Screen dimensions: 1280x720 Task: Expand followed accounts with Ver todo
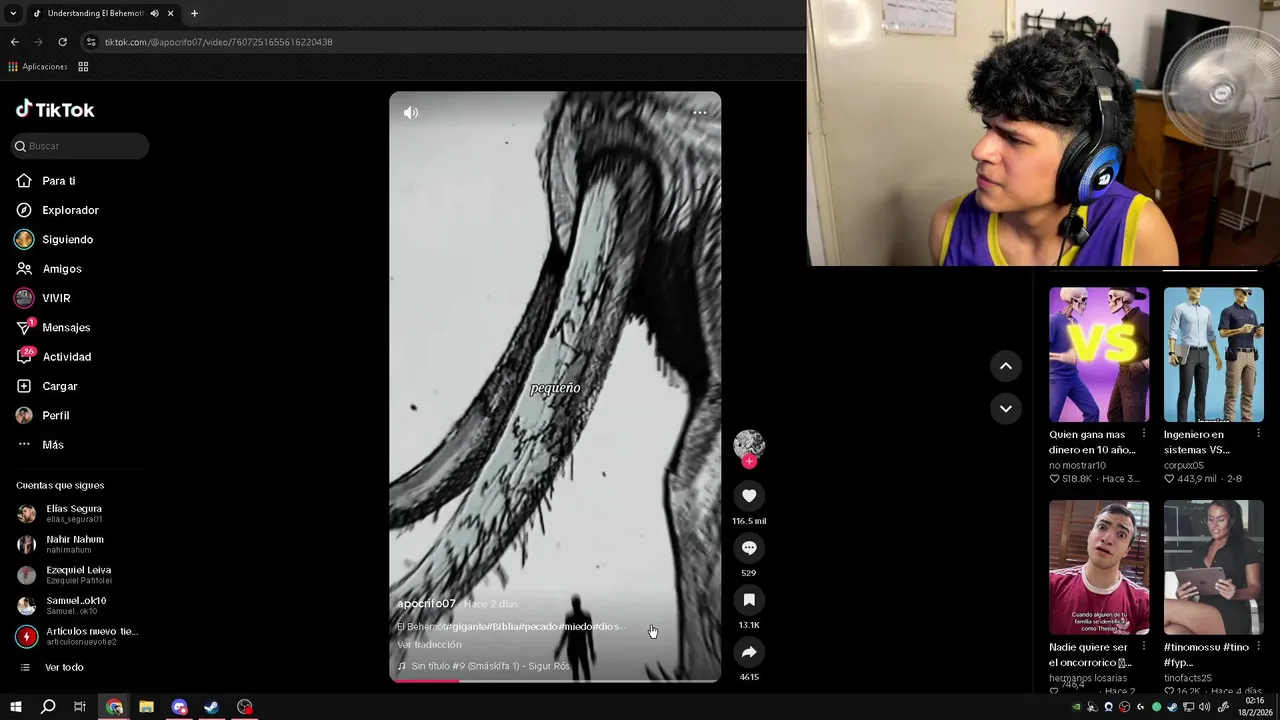click(52, 667)
